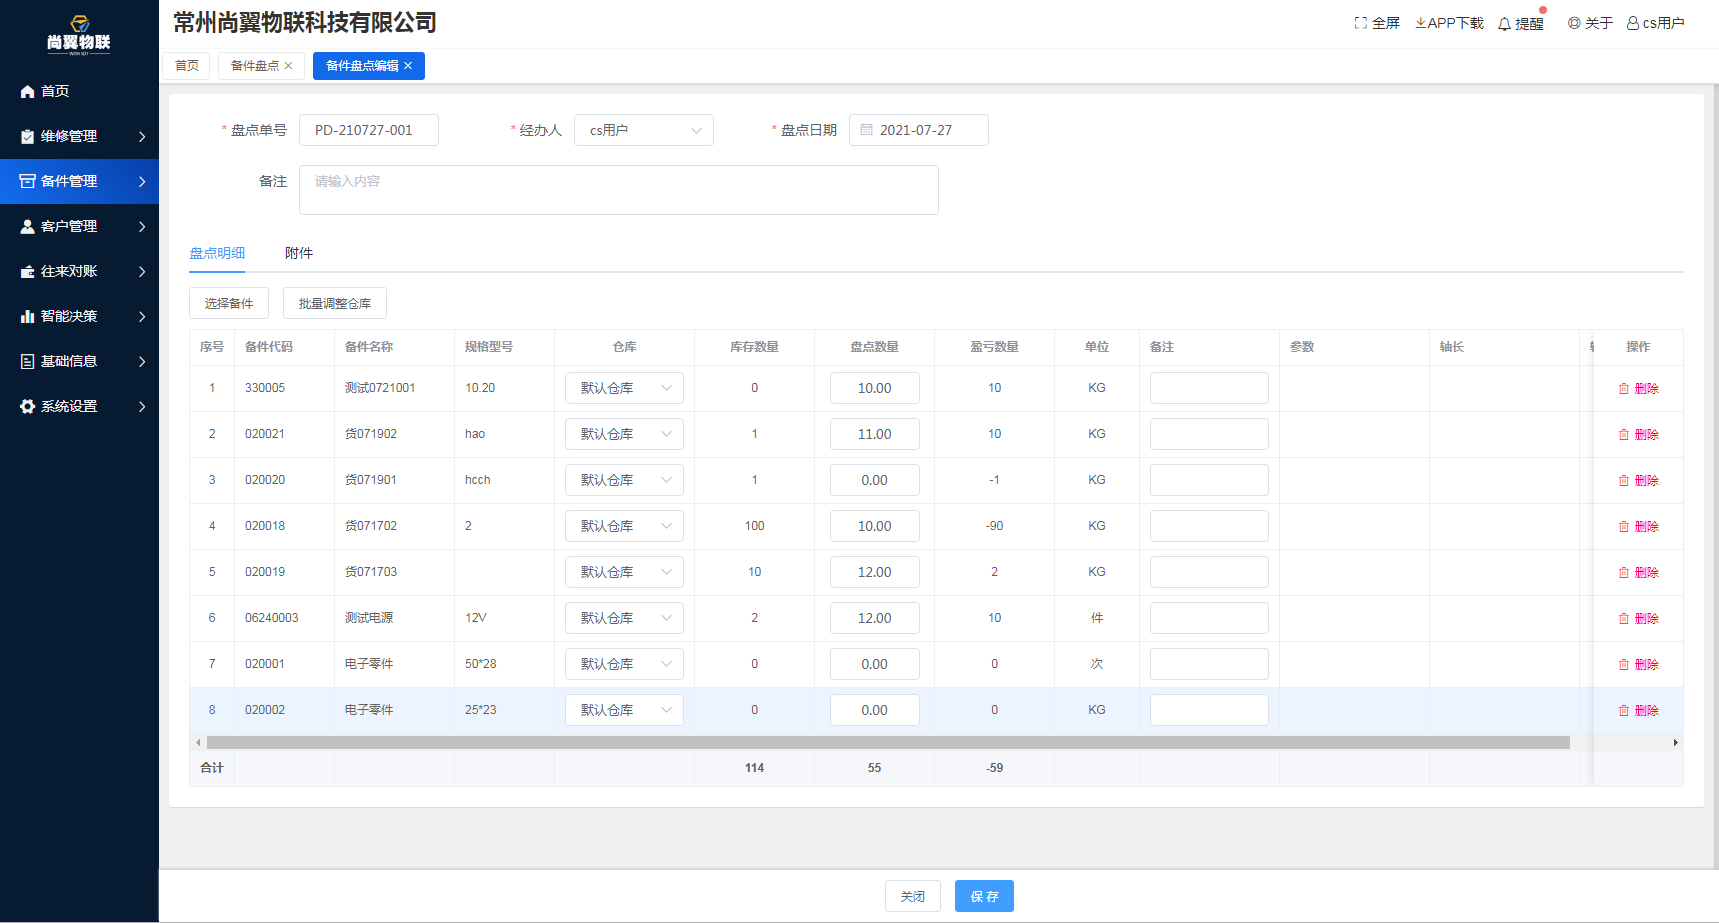Viewport: 1719px width, 923px height.
Task: Click the table's horizontal scrollbar
Action: [887, 742]
